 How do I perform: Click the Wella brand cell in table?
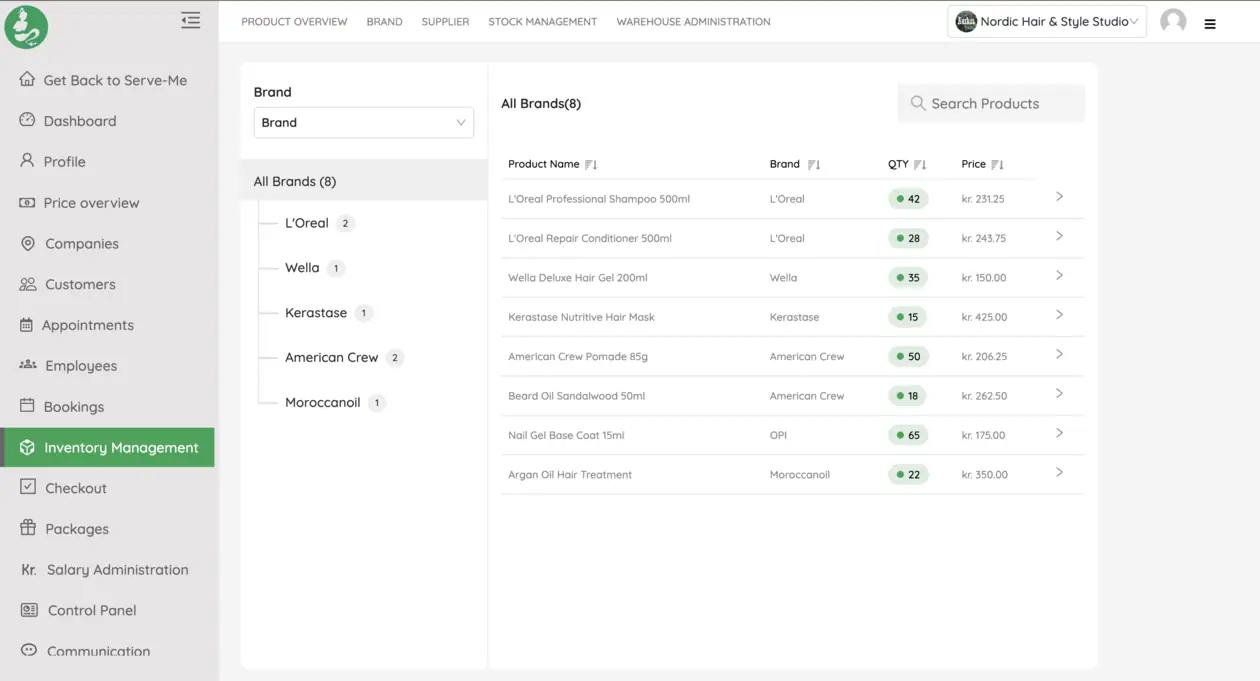tap(783, 278)
